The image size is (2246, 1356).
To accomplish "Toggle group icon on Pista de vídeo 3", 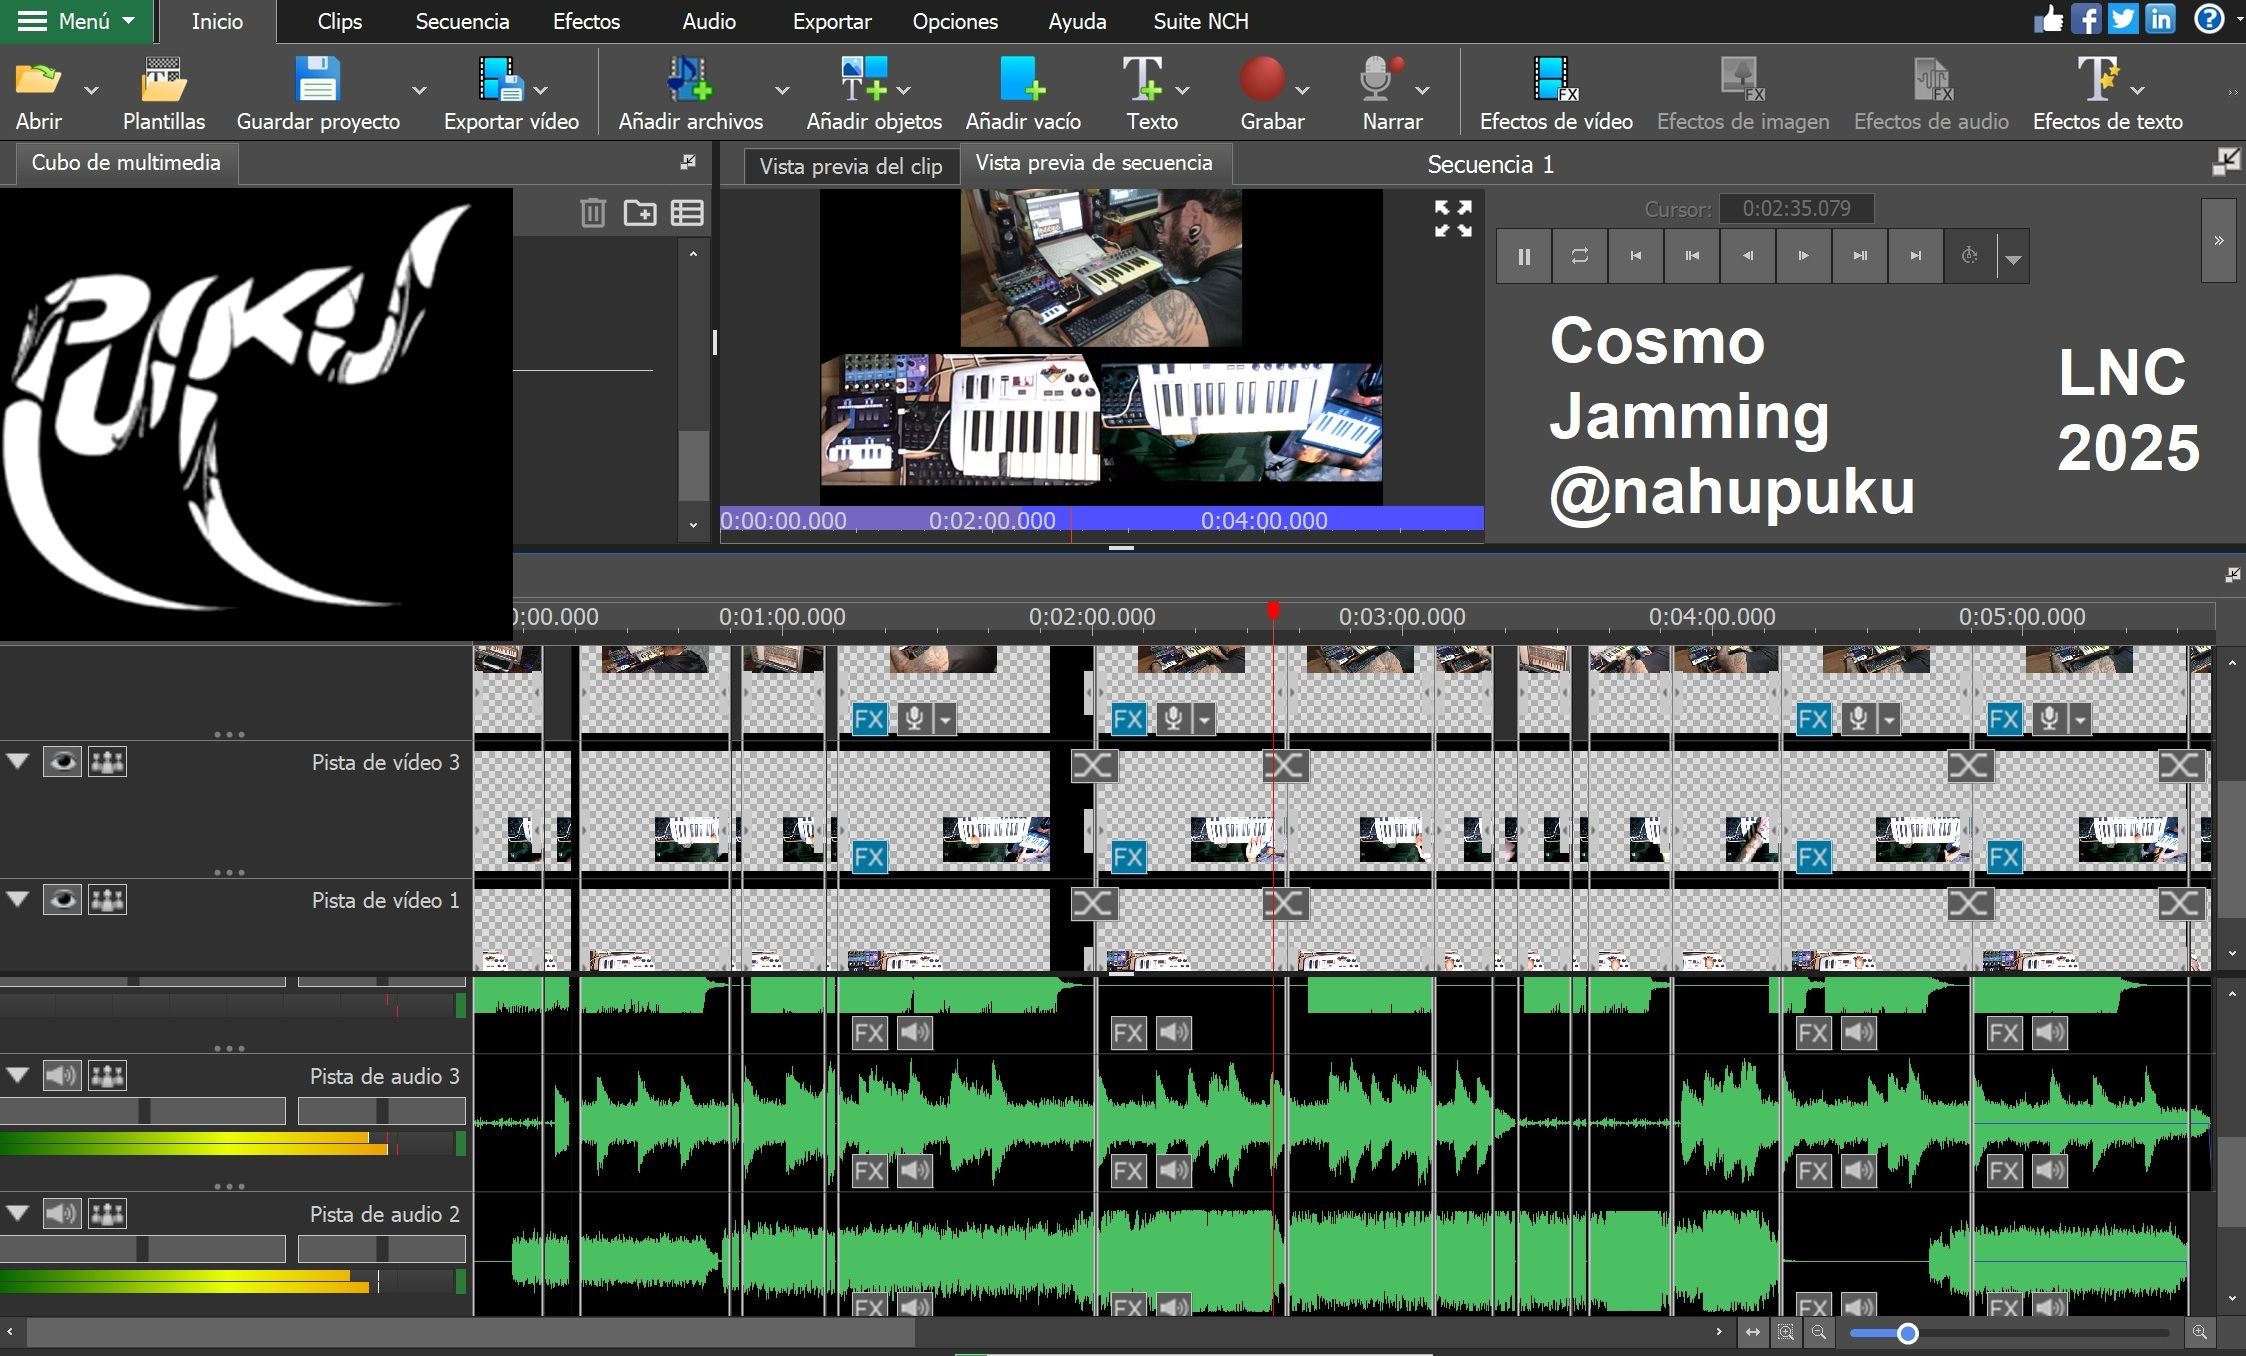I will [107, 762].
